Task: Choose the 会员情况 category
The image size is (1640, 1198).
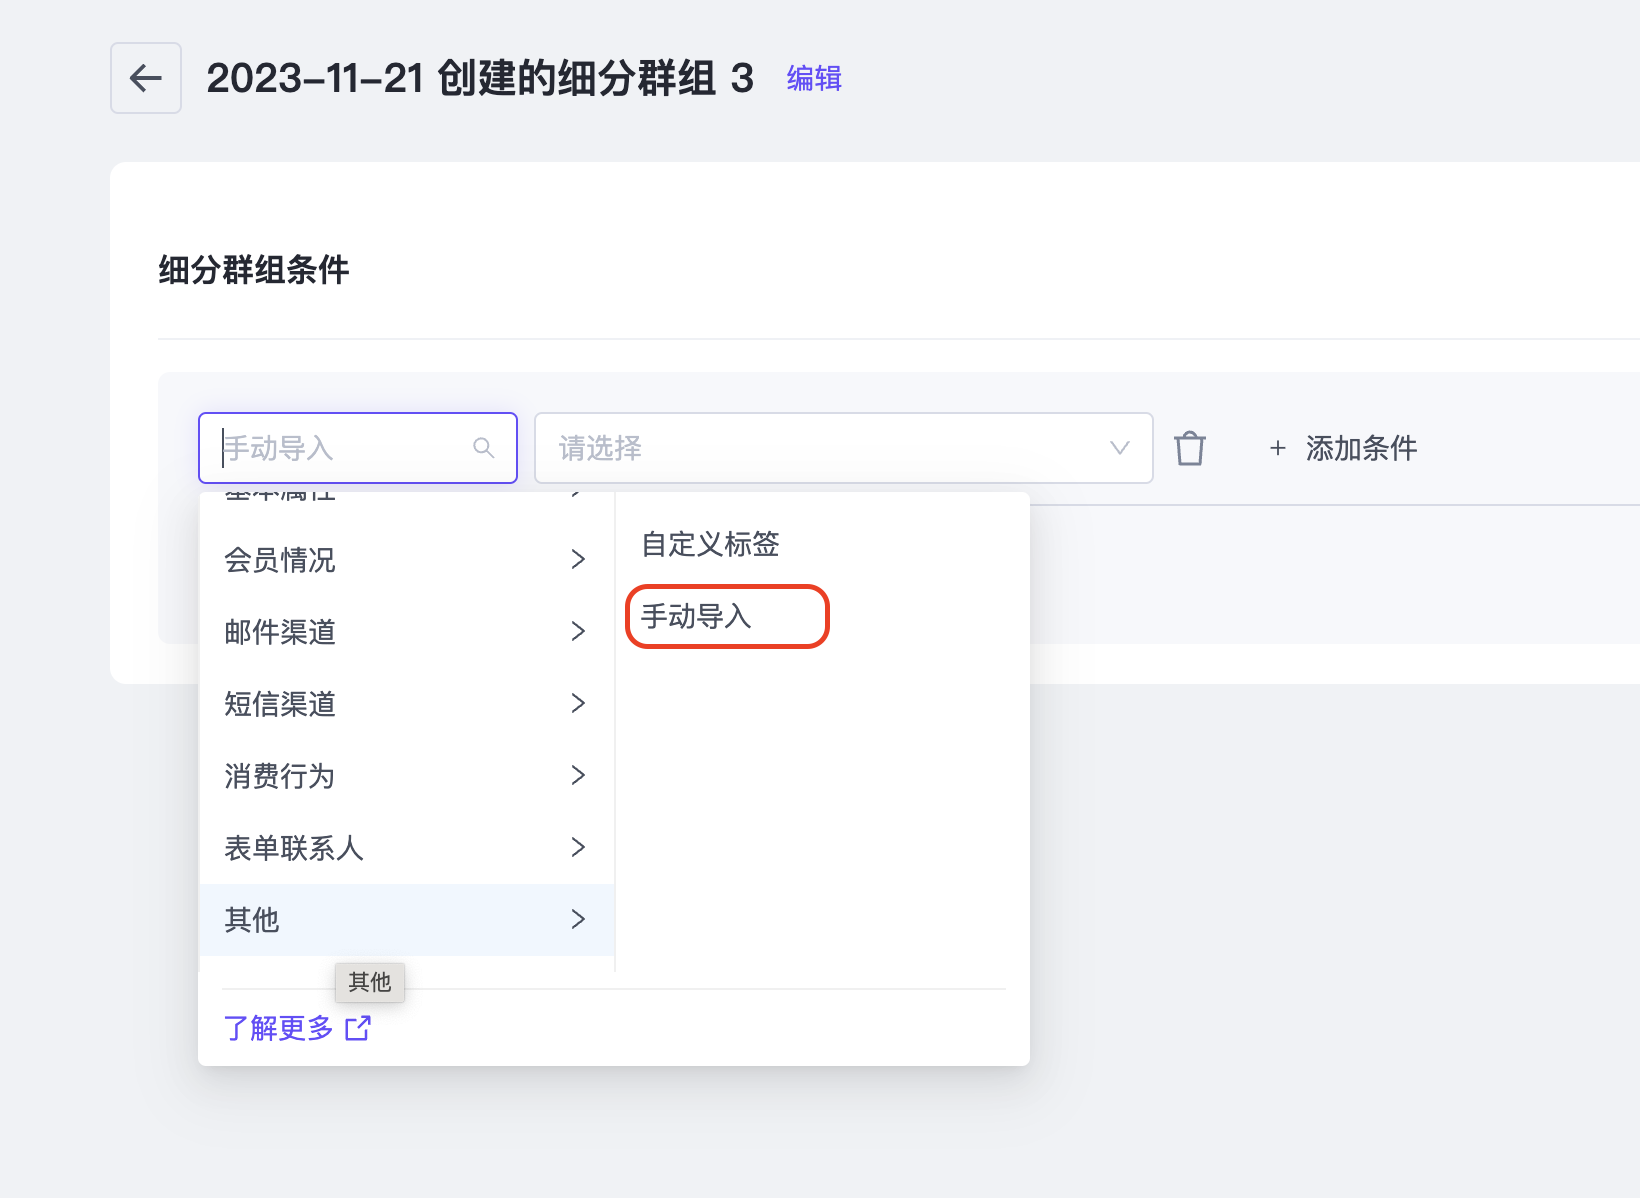Action: point(280,560)
